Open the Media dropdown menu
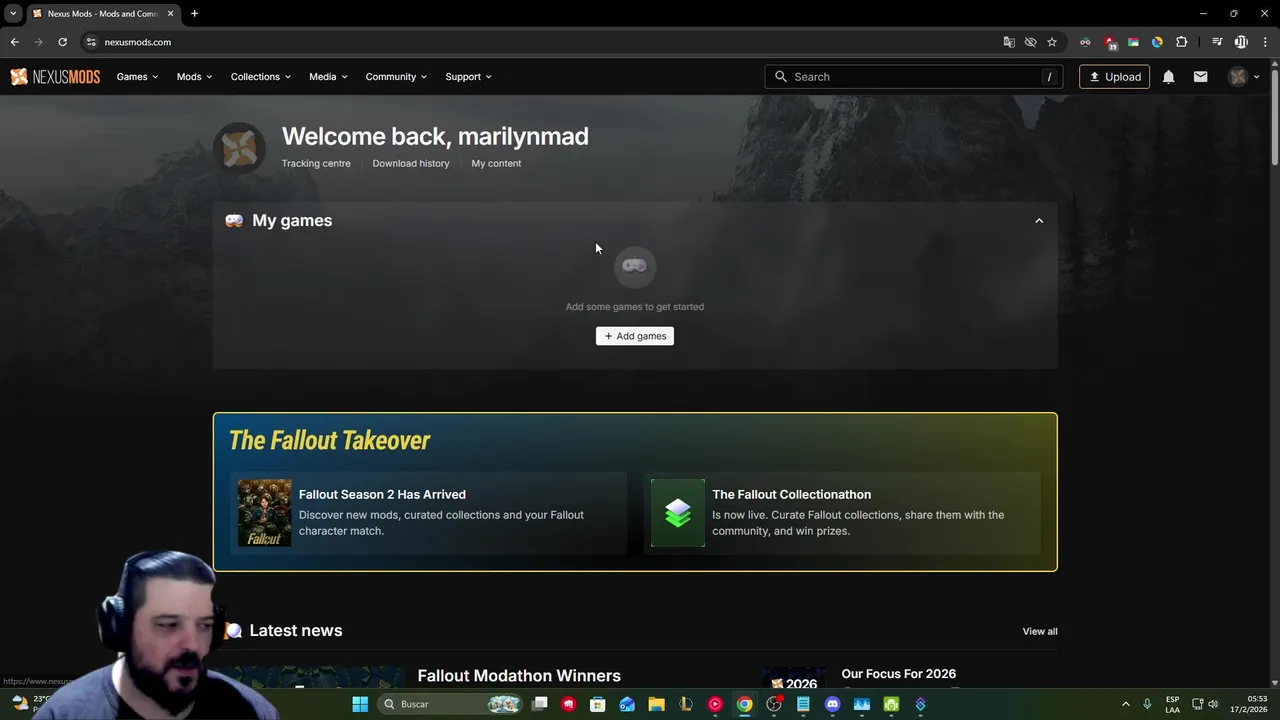The width and height of the screenshot is (1280, 720). click(x=328, y=77)
